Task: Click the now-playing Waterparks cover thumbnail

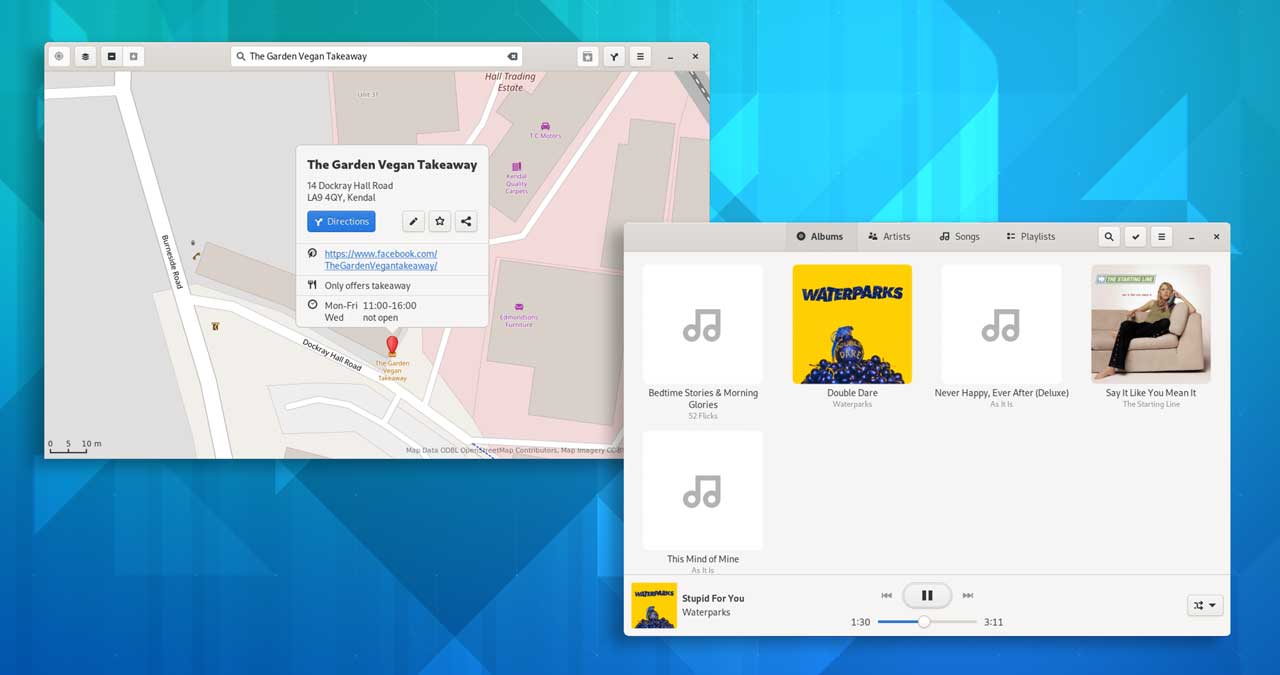Action: click(654, 605)
